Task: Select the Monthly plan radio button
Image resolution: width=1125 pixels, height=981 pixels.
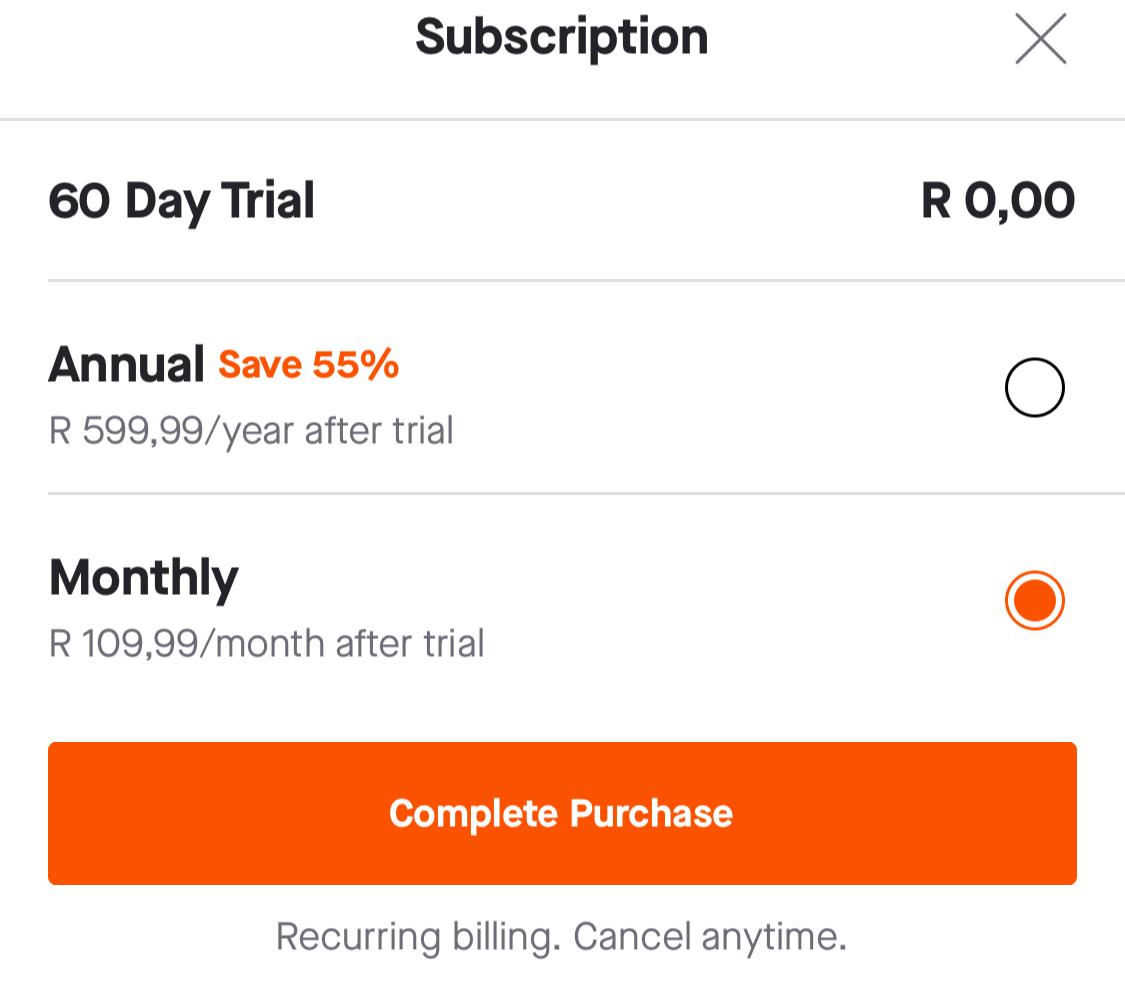Action: [1034, 601]
